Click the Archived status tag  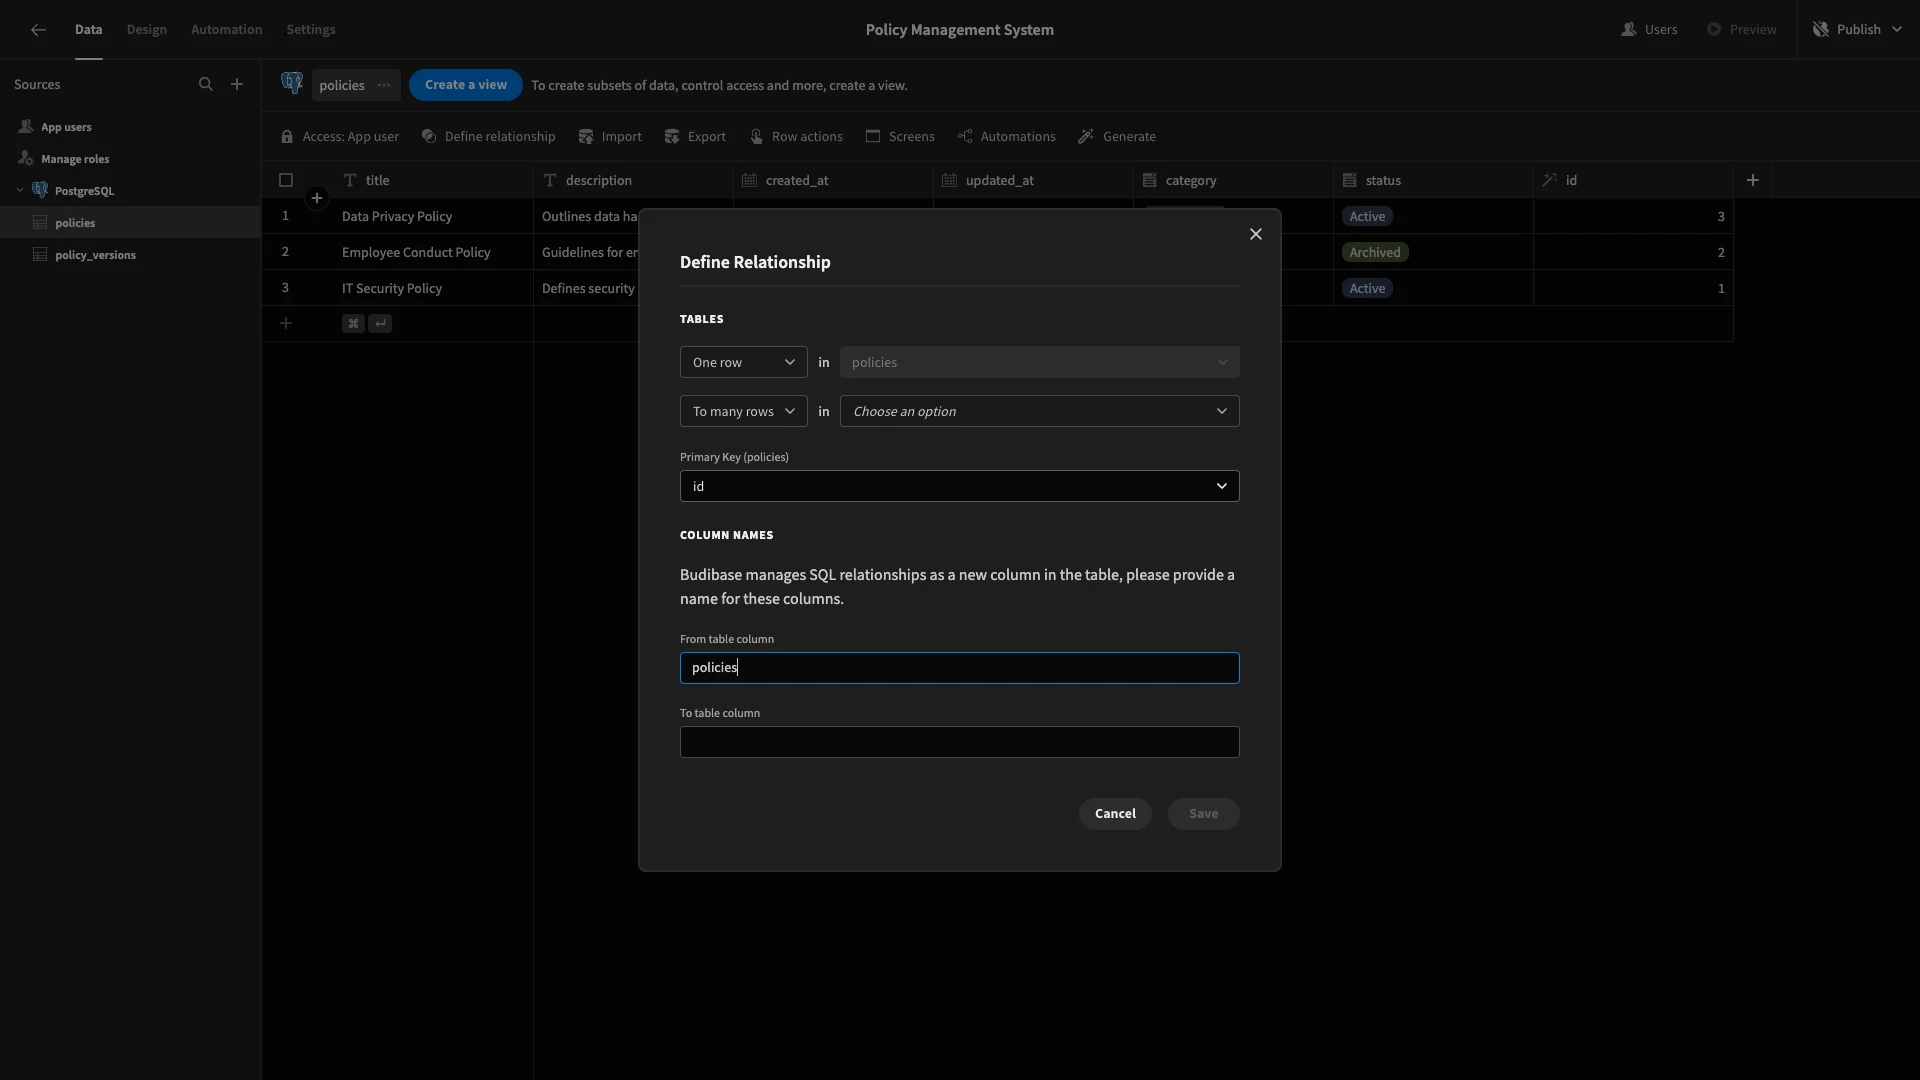pos(1375,253)
